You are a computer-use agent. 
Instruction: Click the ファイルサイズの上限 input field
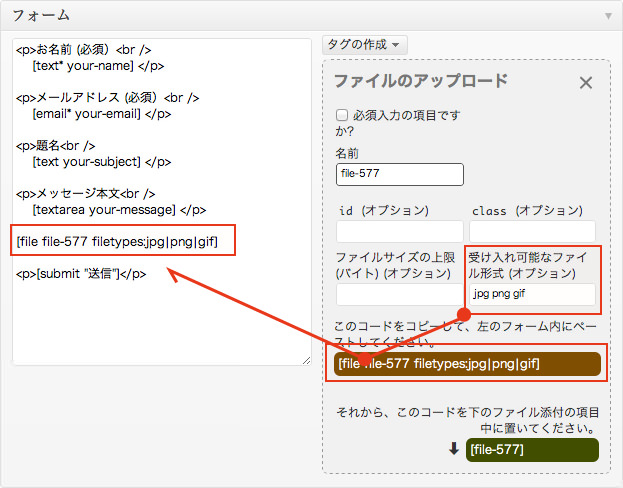tap(400, 294)
